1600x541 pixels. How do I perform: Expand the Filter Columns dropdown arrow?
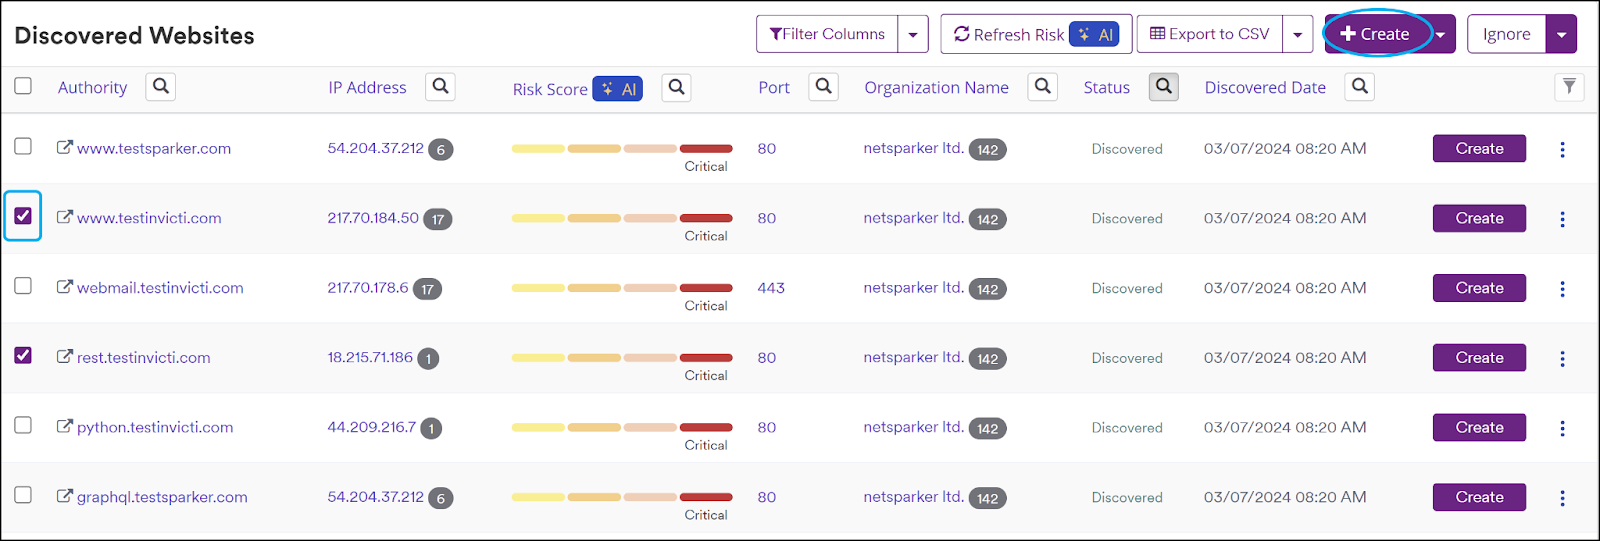coord(912,35)
